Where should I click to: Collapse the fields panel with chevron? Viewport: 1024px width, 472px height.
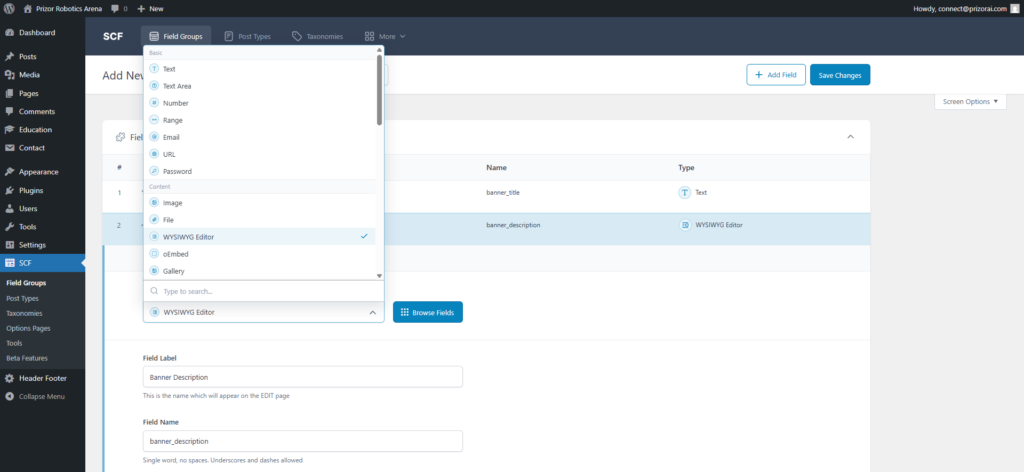coord(850,136)
